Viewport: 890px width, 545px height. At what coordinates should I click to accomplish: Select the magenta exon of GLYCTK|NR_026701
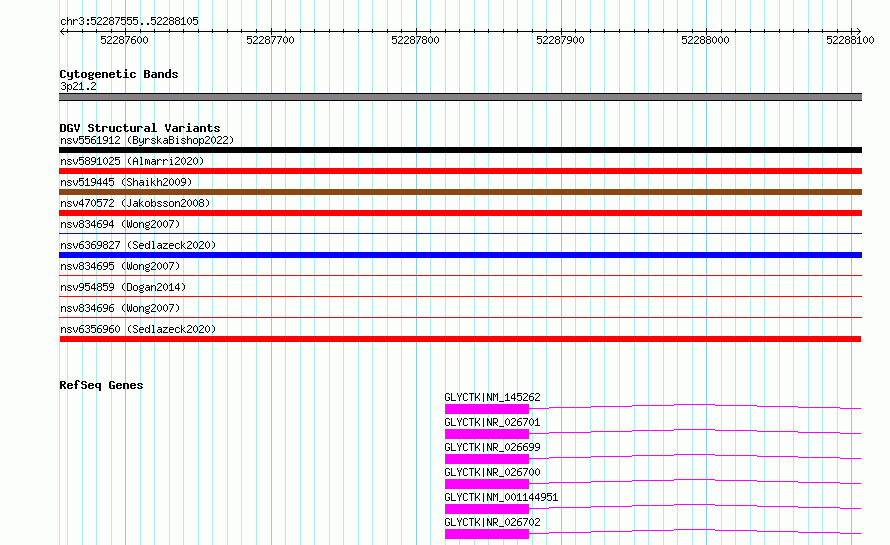tap(487, 434)
